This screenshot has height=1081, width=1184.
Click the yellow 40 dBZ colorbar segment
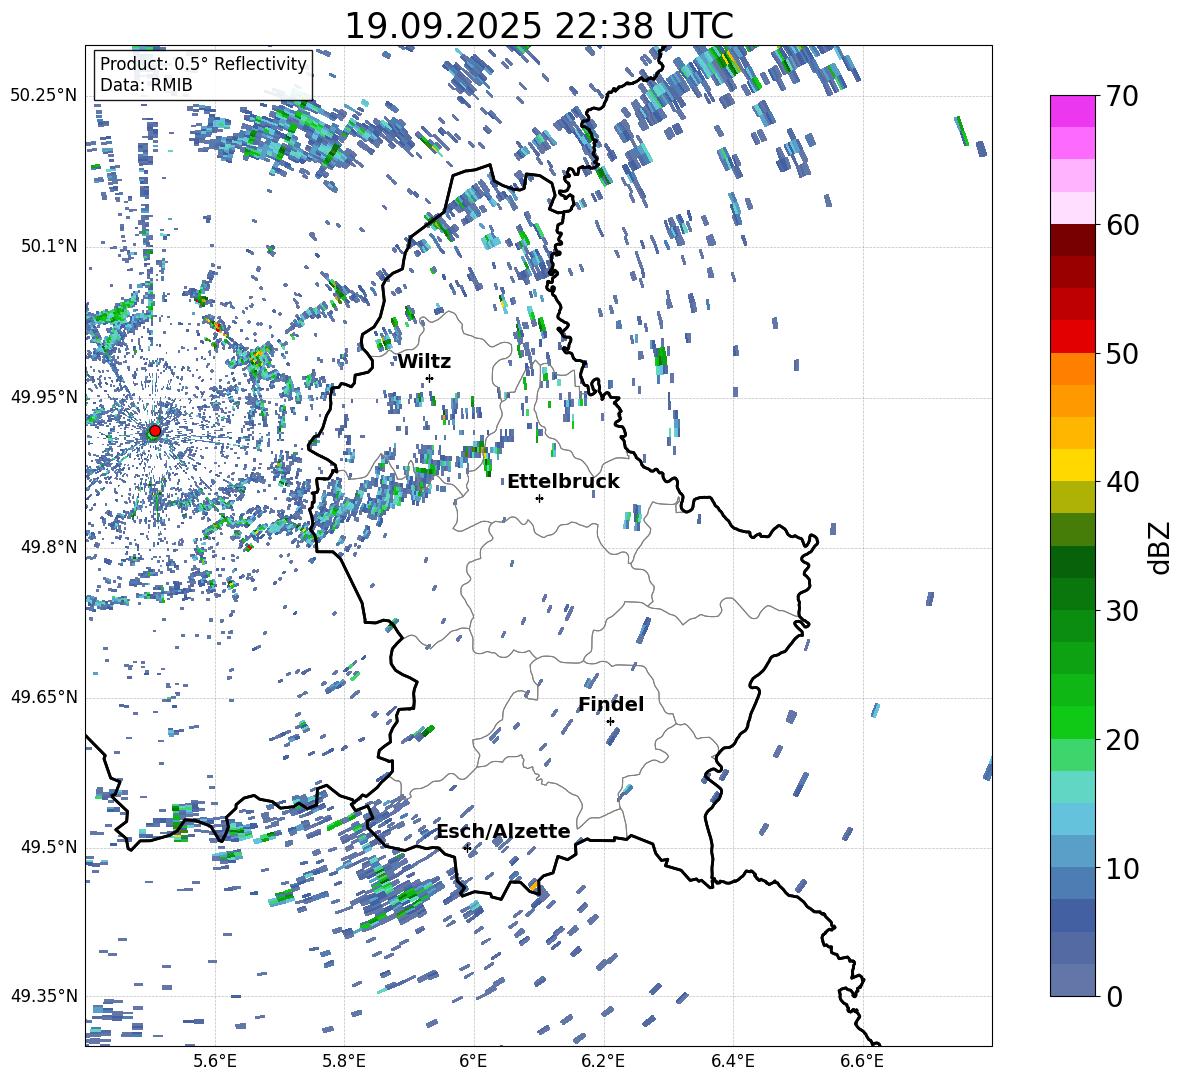1072,465
